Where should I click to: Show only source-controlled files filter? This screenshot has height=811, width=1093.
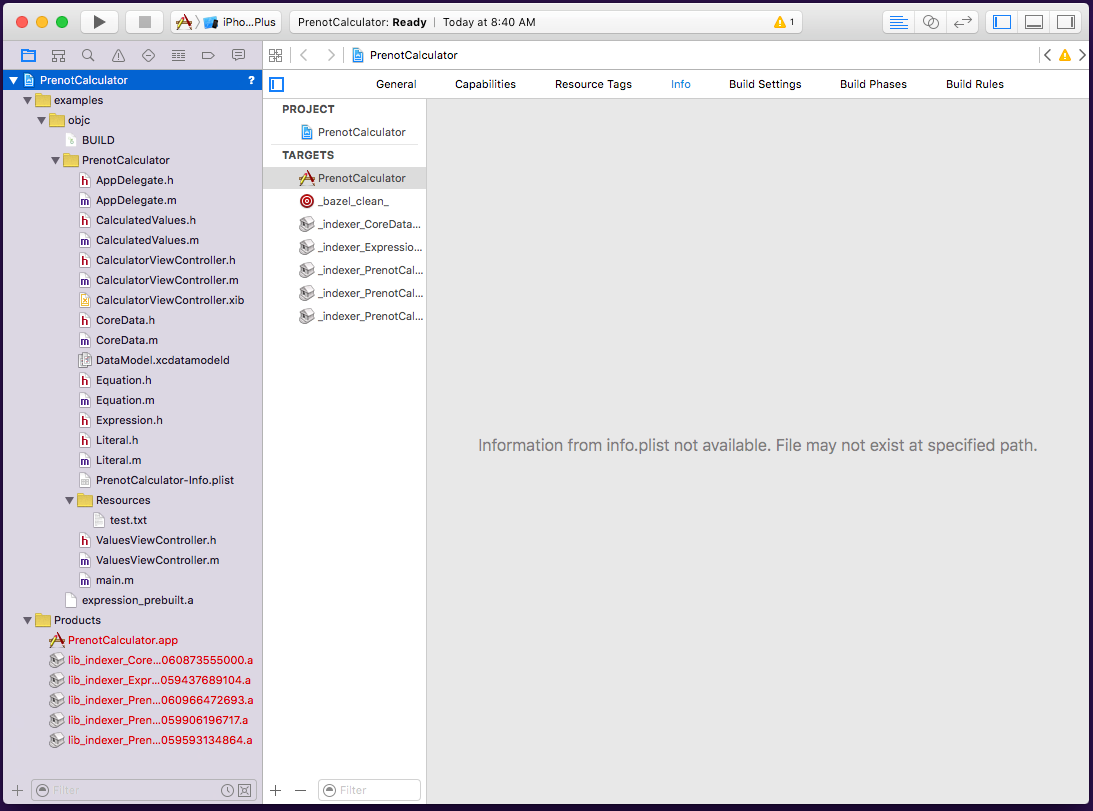pos(245,790)
